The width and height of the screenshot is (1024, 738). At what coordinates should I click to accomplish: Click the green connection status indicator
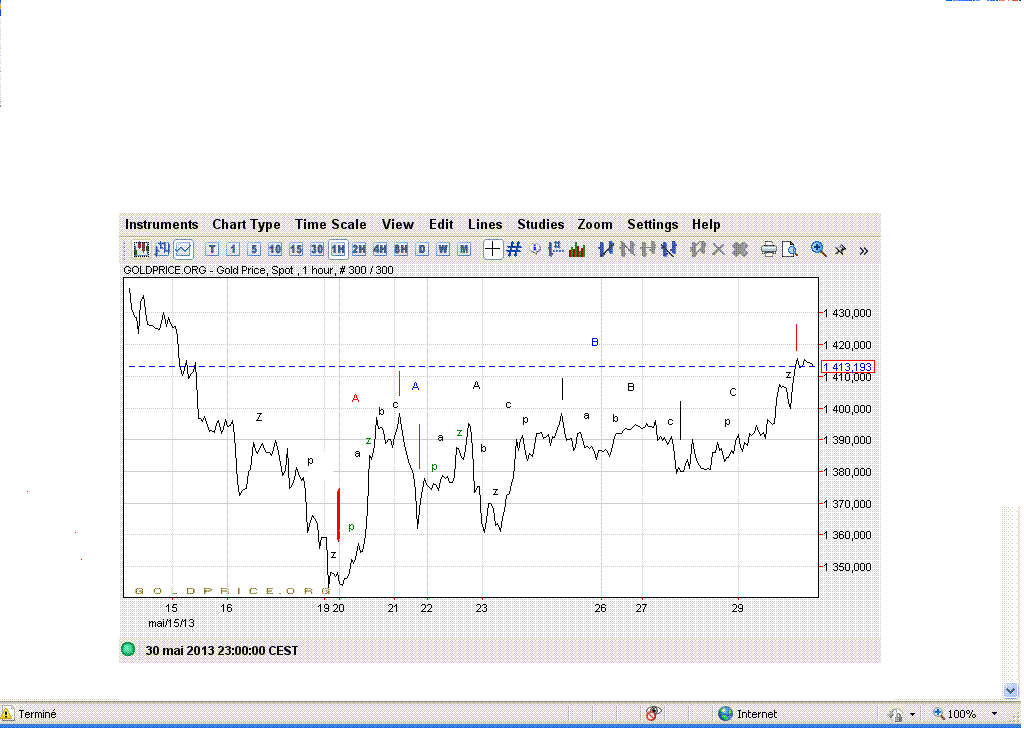[x=128, y=649]
